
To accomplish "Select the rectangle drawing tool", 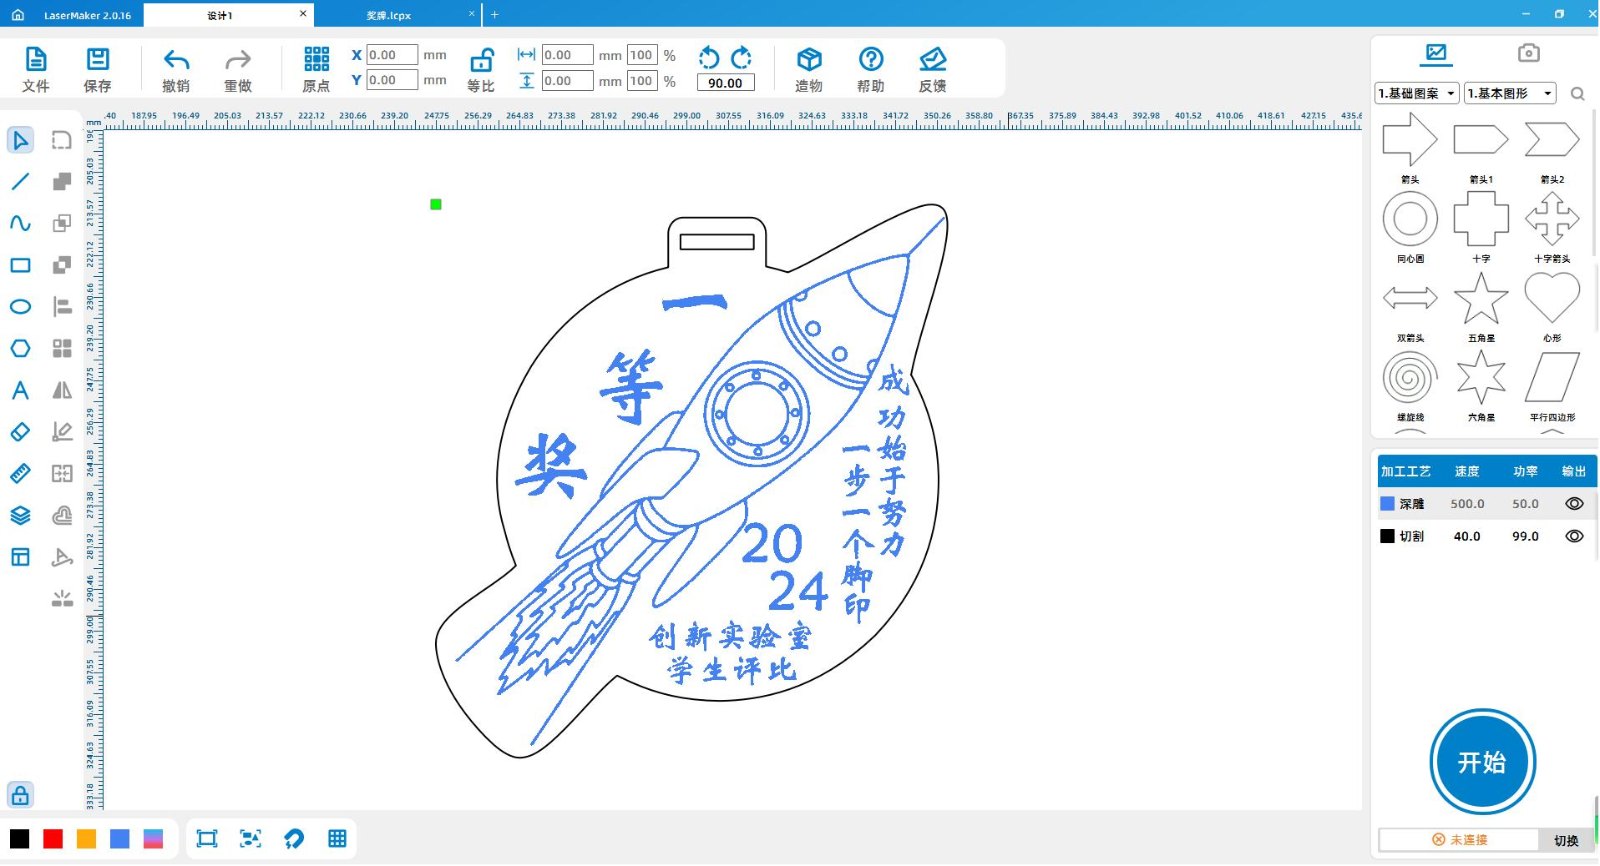I will click(x=20, y=265).
